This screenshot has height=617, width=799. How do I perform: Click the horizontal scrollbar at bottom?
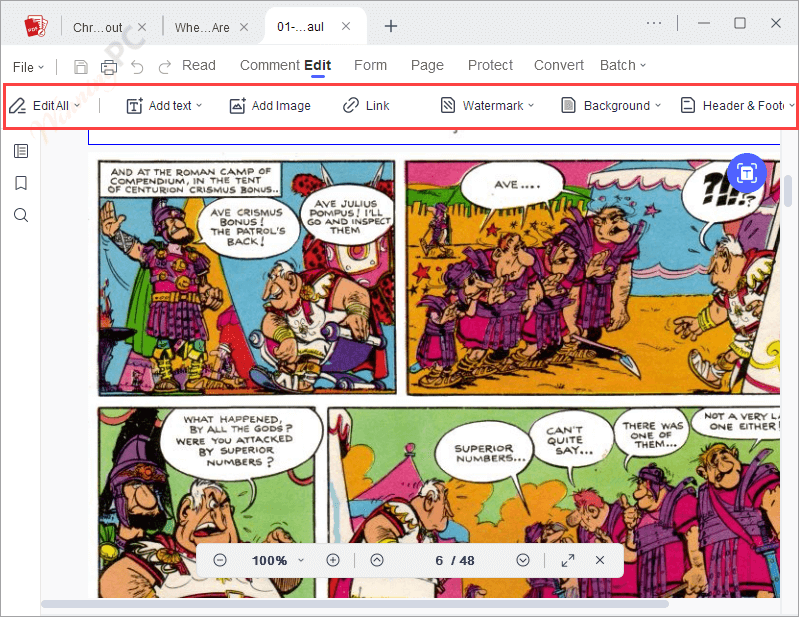click(355, 604)
